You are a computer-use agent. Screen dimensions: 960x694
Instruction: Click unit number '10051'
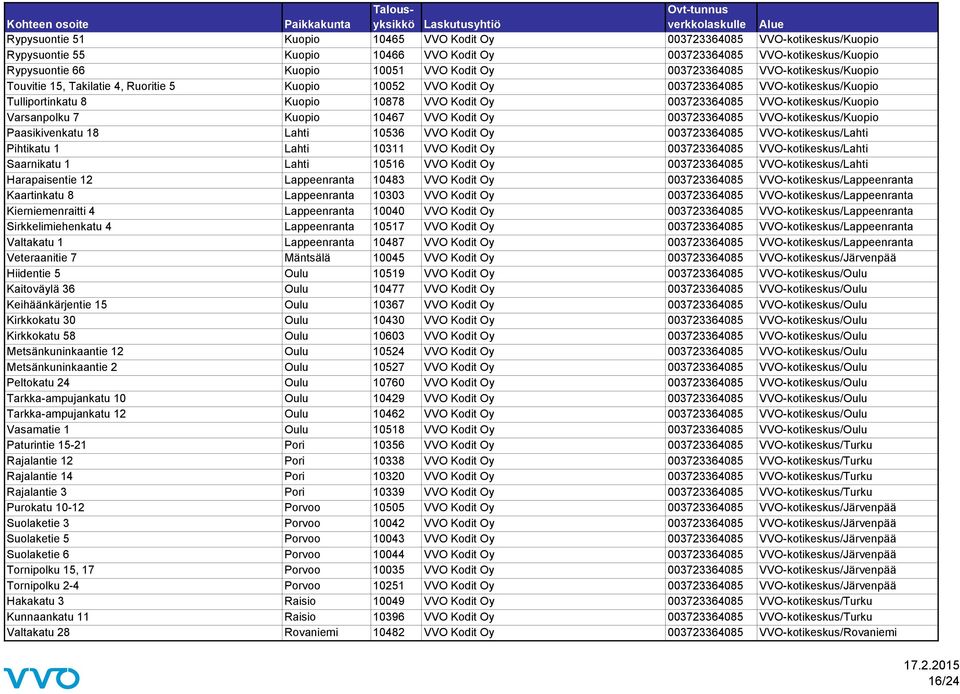point(389,70)
